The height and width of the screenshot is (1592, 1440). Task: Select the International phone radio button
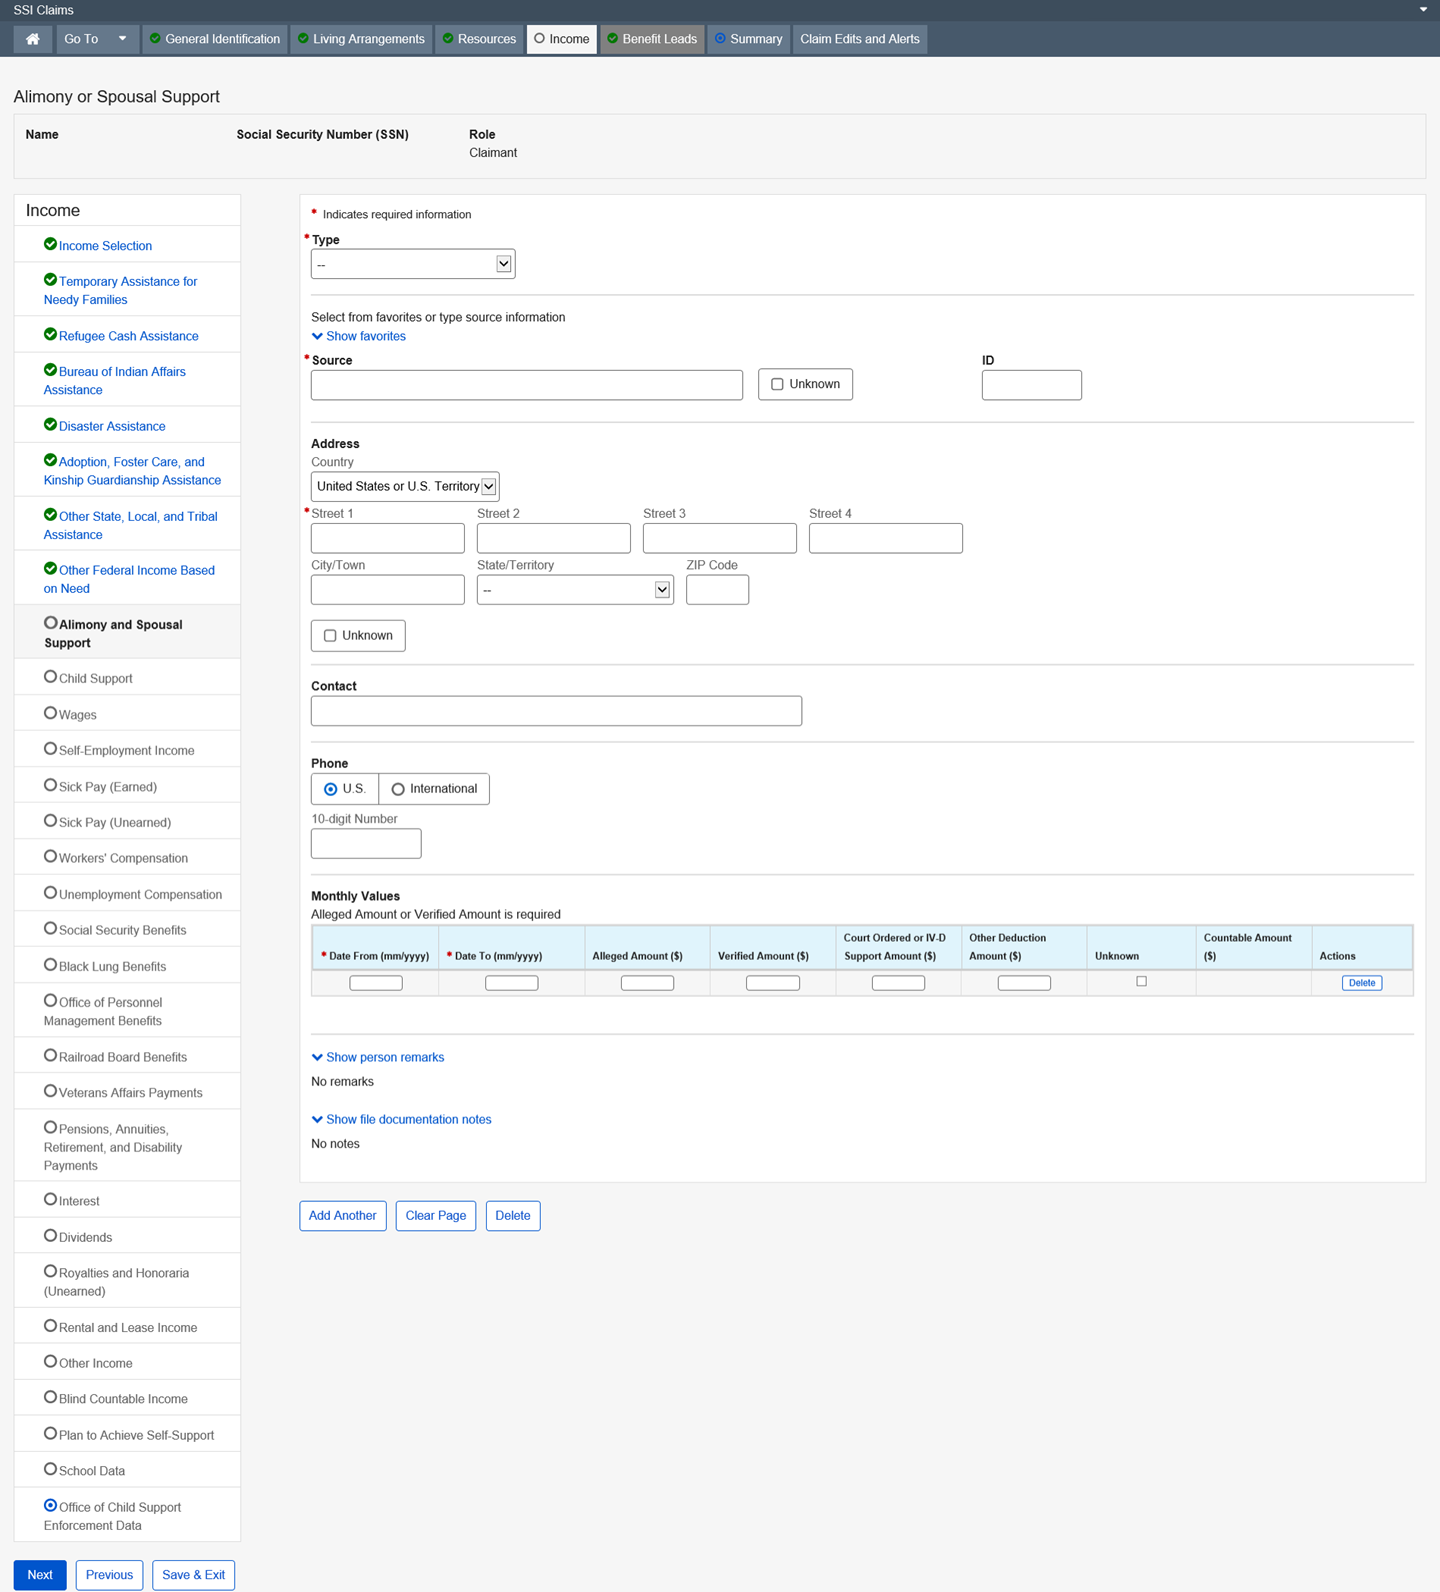[x=398, y=789]
